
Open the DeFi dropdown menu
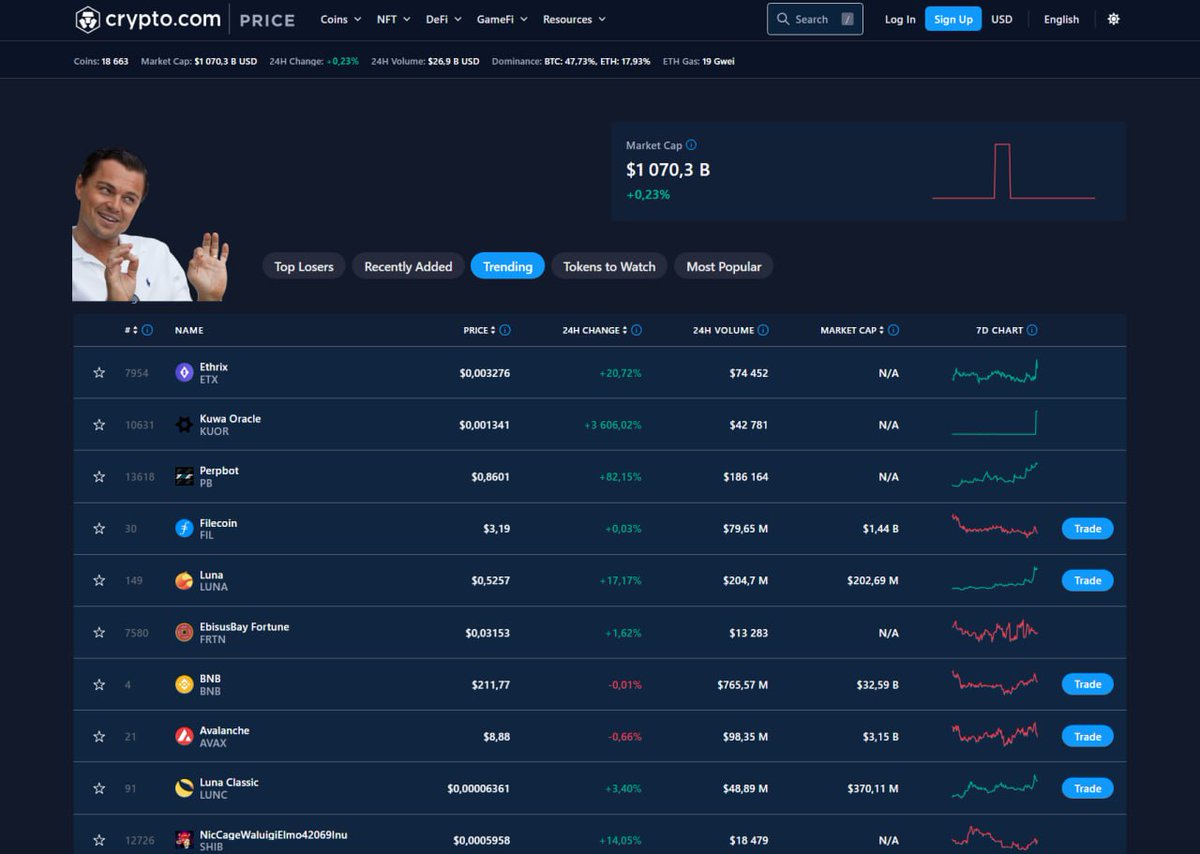coord(444,19)
